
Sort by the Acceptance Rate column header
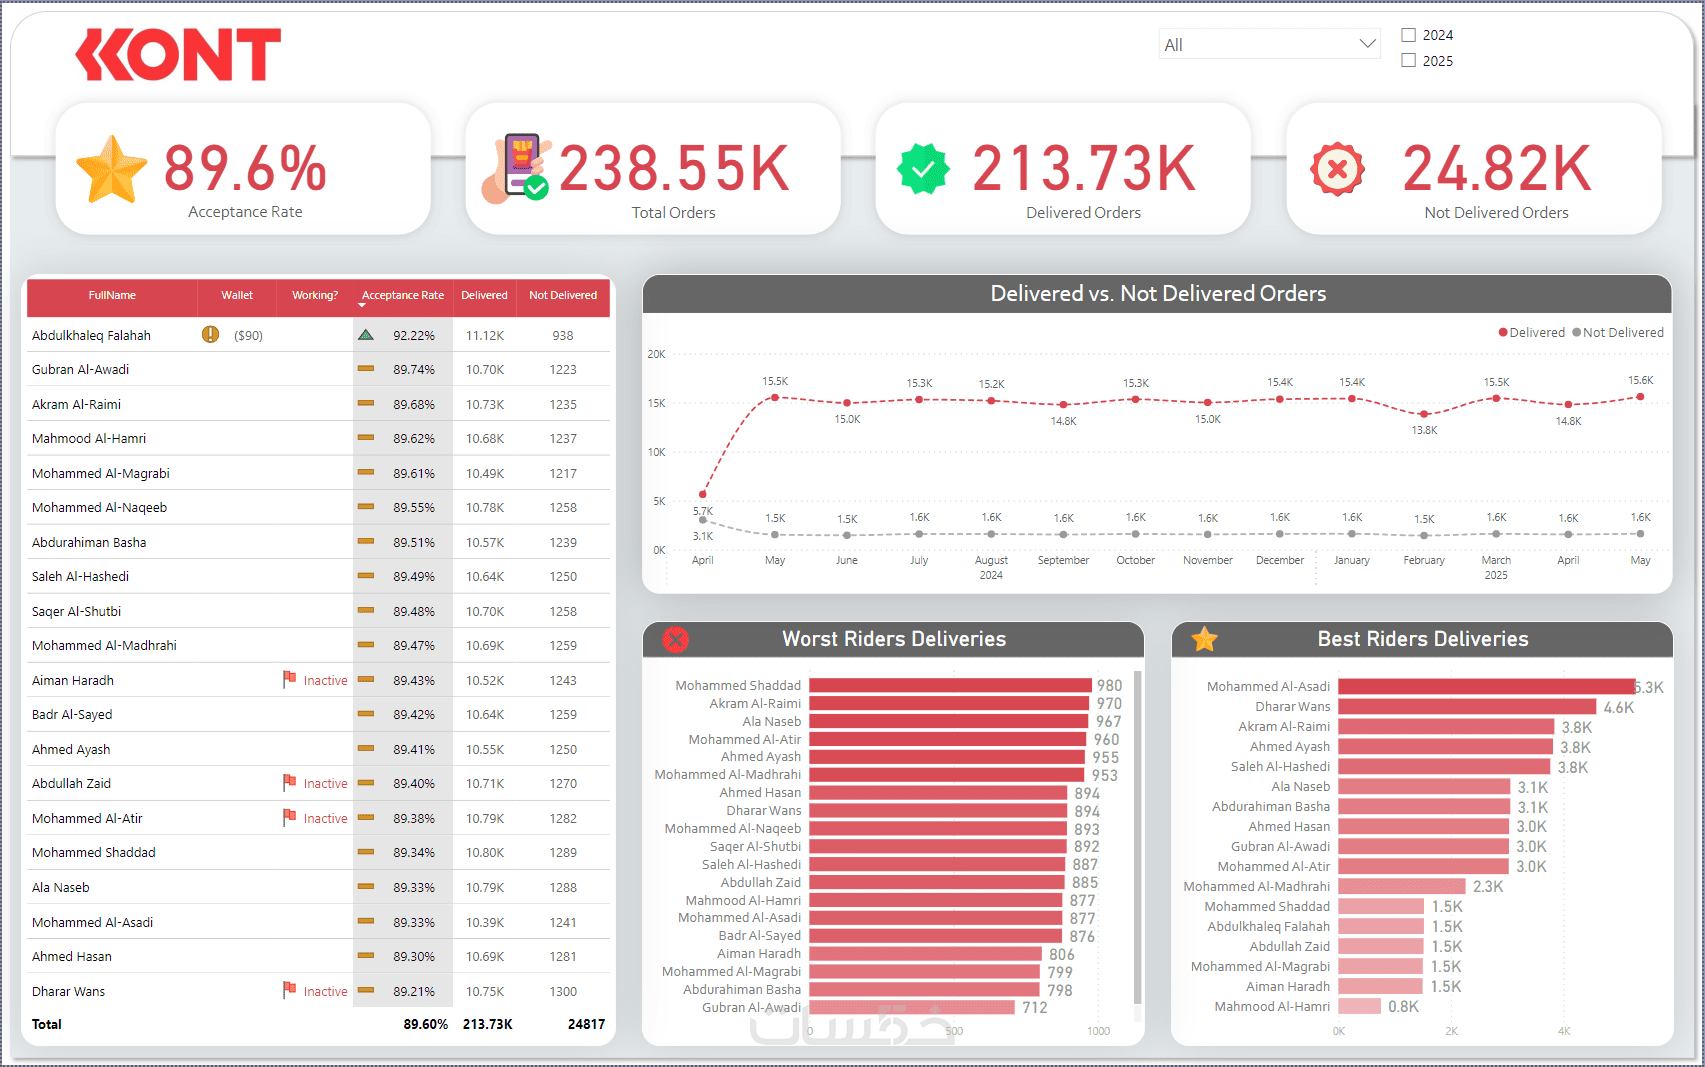click(403, 296)
